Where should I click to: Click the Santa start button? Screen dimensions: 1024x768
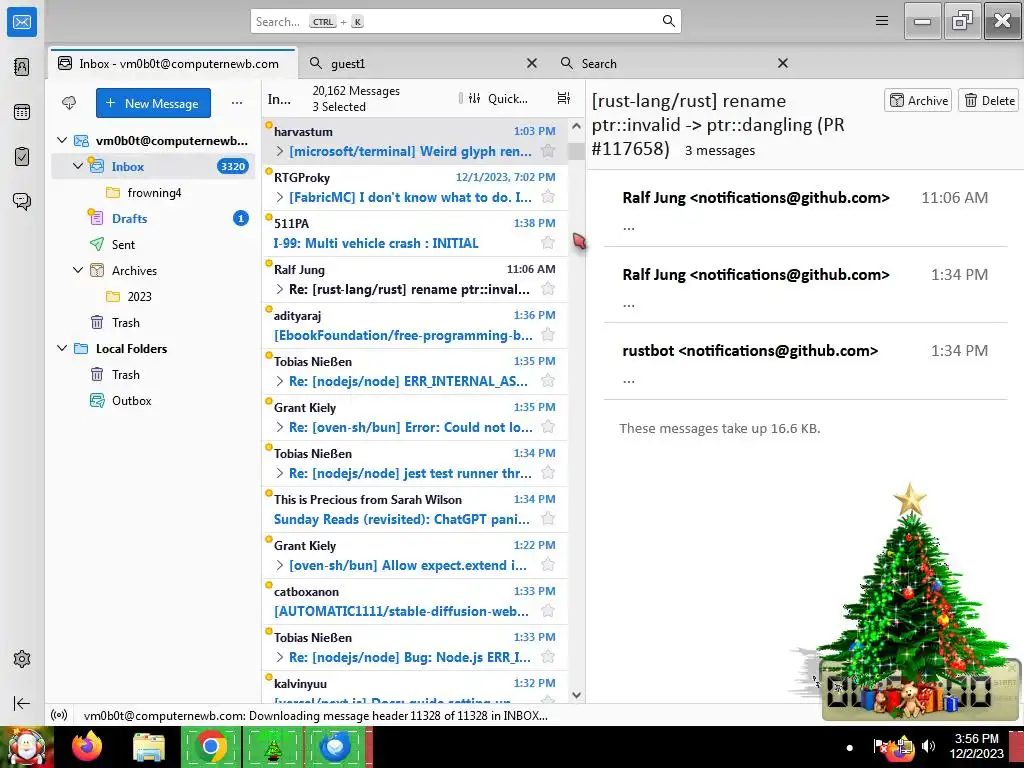coord(26,746)
